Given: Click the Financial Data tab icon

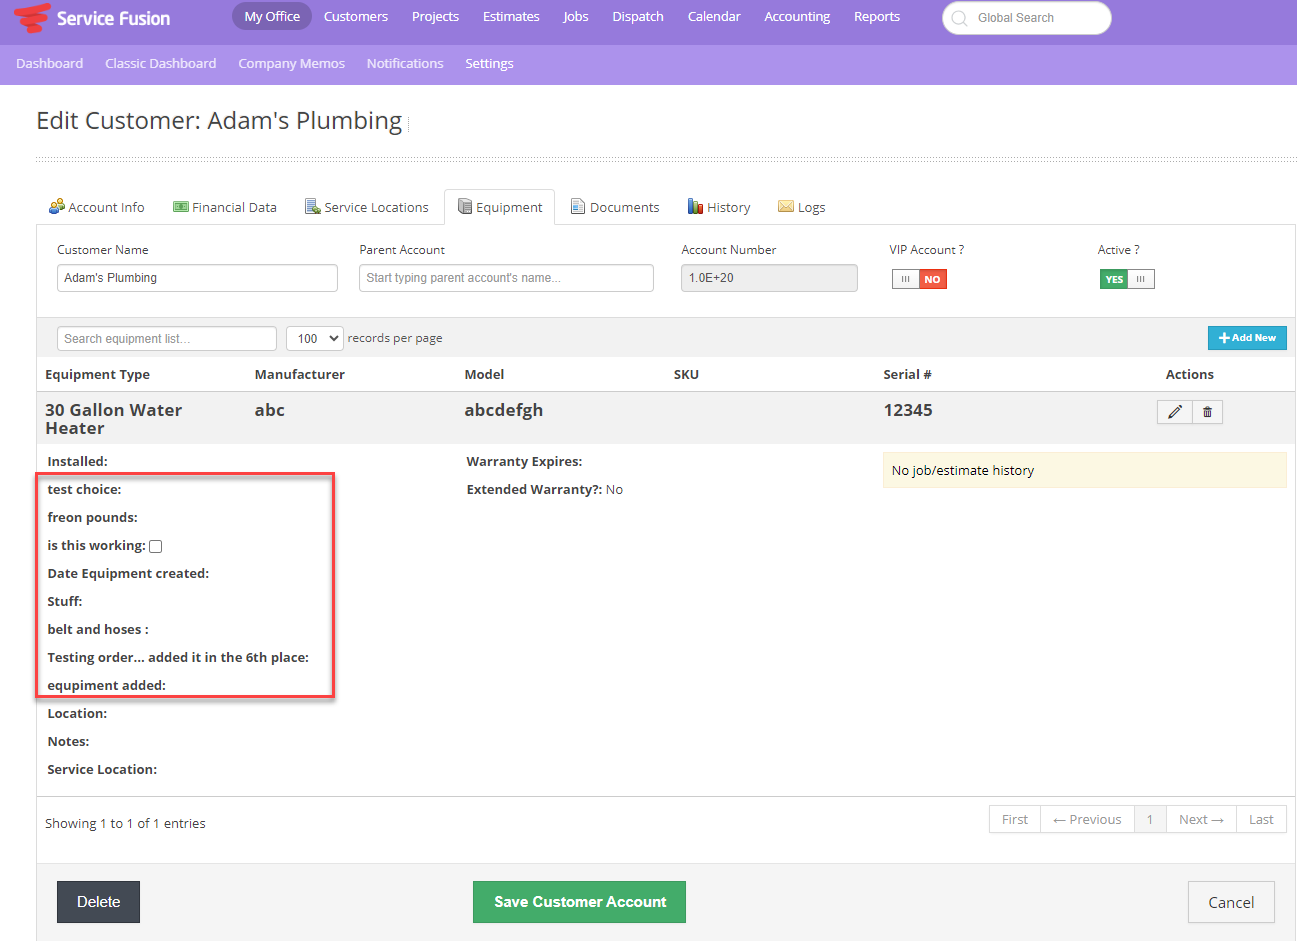Looking at the screenshot, I should click(181, 207).
